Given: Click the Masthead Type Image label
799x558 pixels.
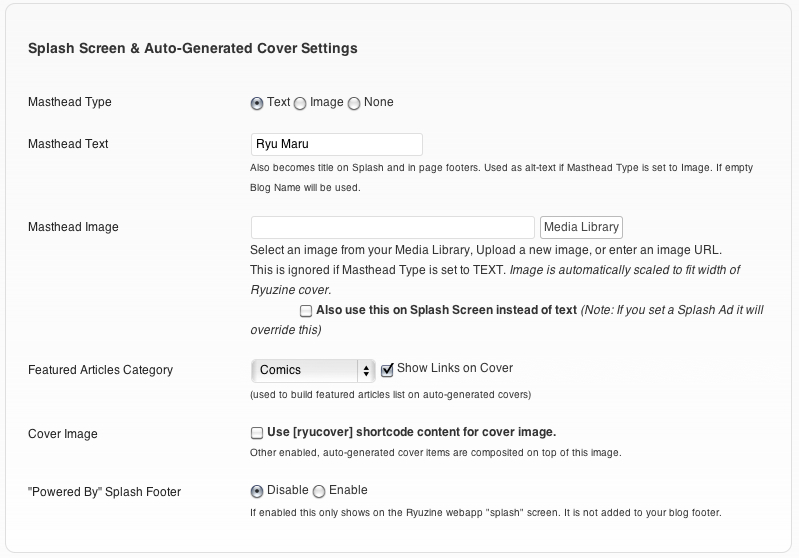Looking at the screenshot, I should 327,102.
